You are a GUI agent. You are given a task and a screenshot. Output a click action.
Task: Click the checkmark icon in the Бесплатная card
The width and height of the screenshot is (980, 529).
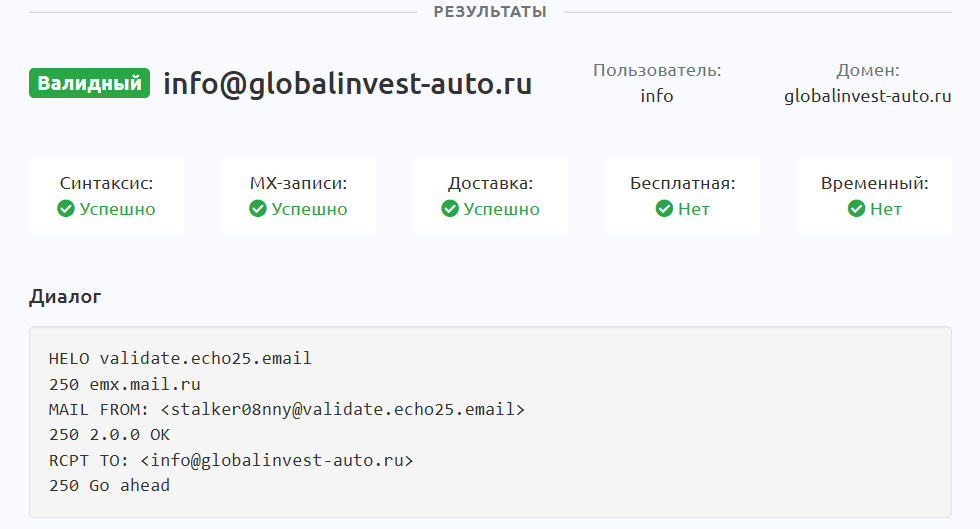664,209
